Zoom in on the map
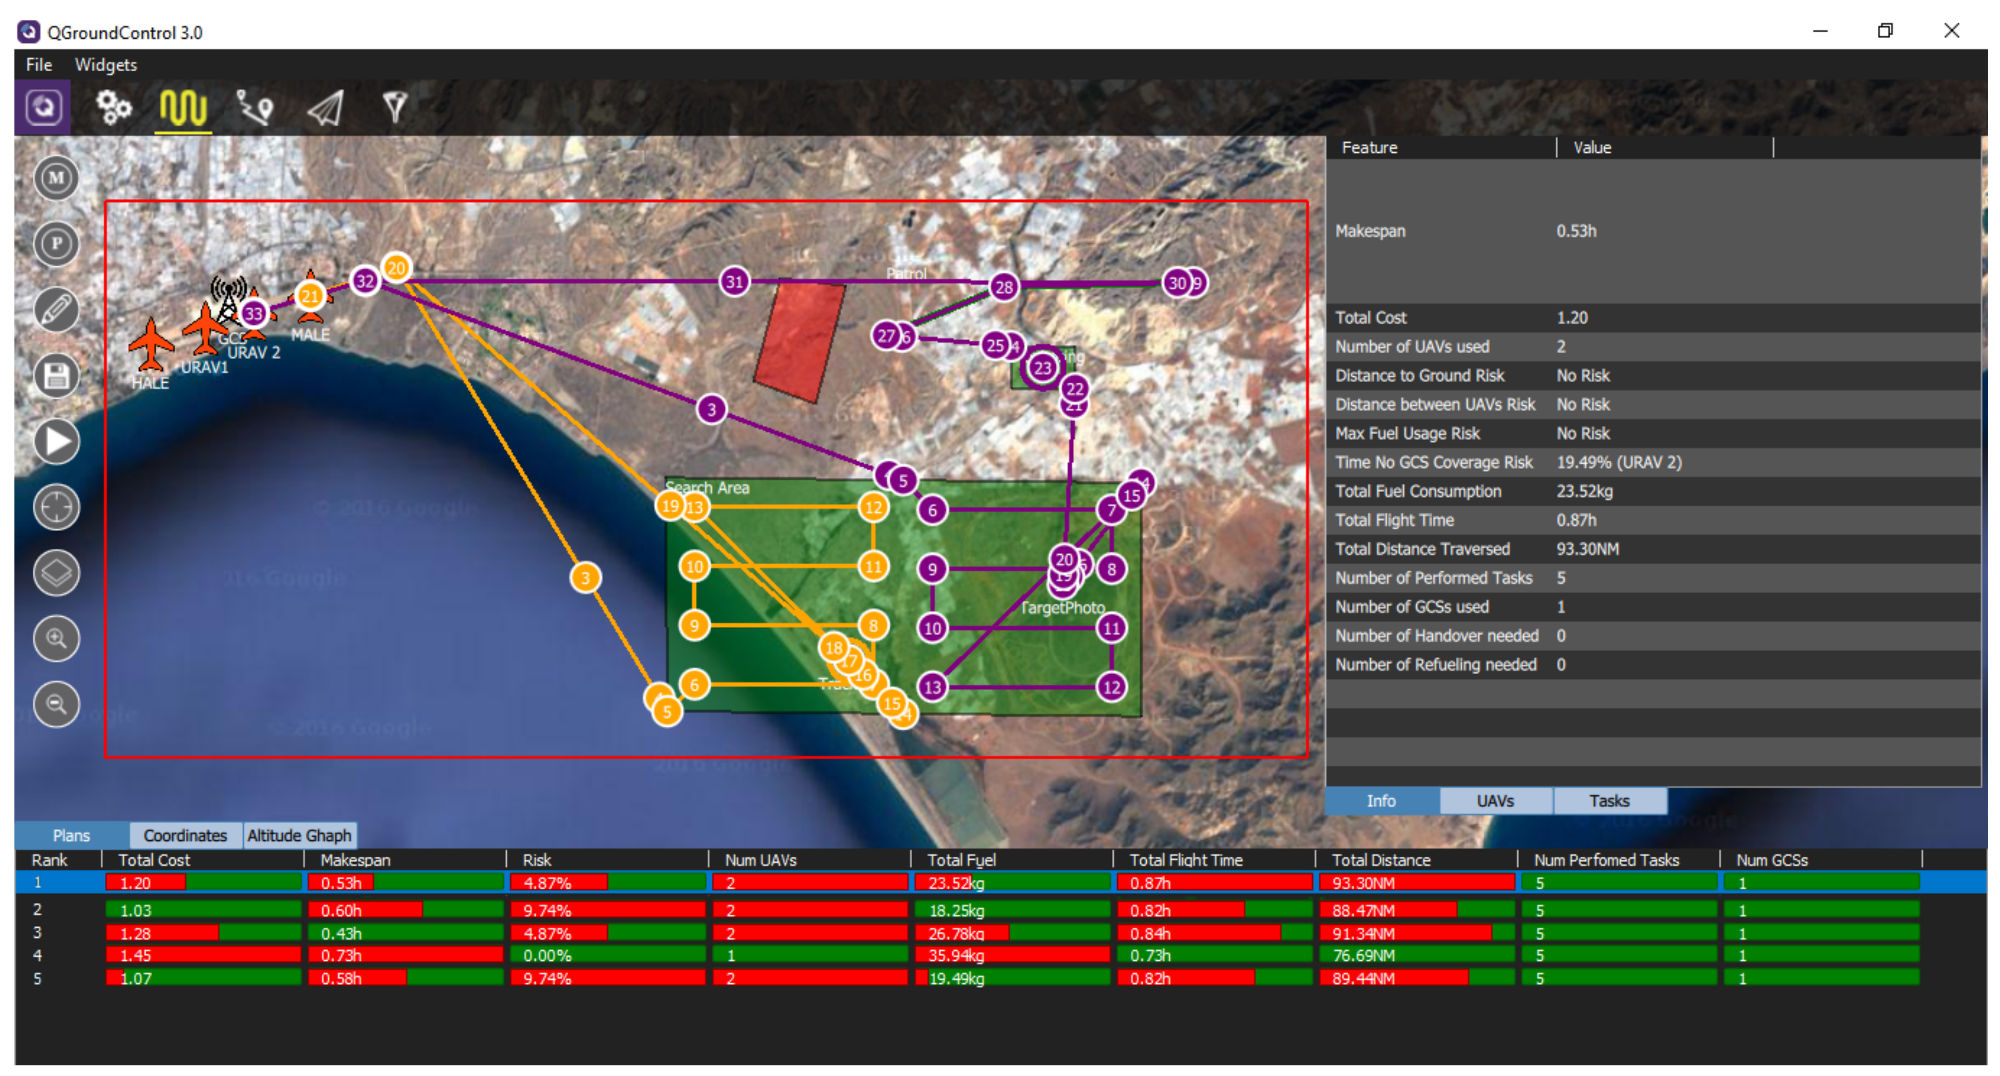Image resolution: width=2000 pixels, height=1076 pixels. click(x=56, y=639)
